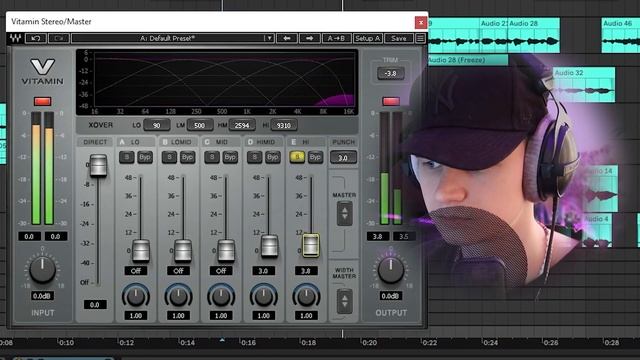Close the Vitamin Stereo/Master window

pos(421,22)
